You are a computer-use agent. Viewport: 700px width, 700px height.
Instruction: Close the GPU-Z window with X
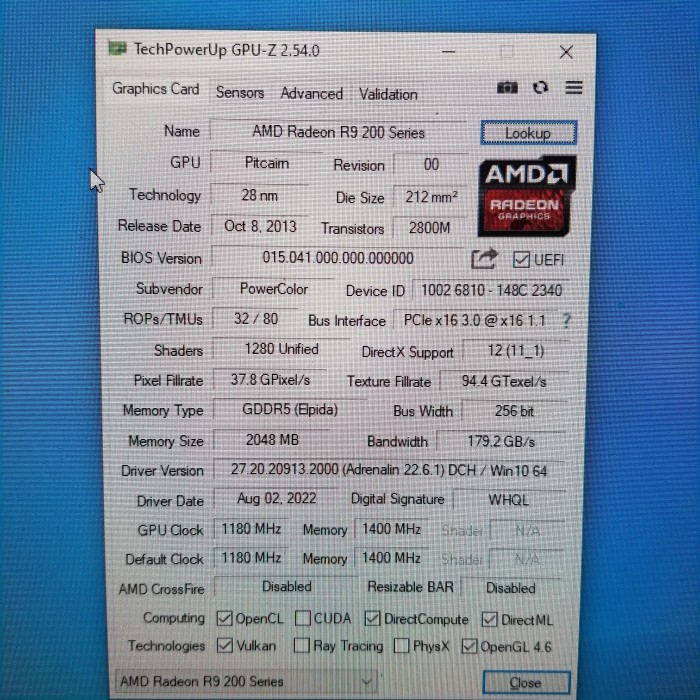(566, 52)
